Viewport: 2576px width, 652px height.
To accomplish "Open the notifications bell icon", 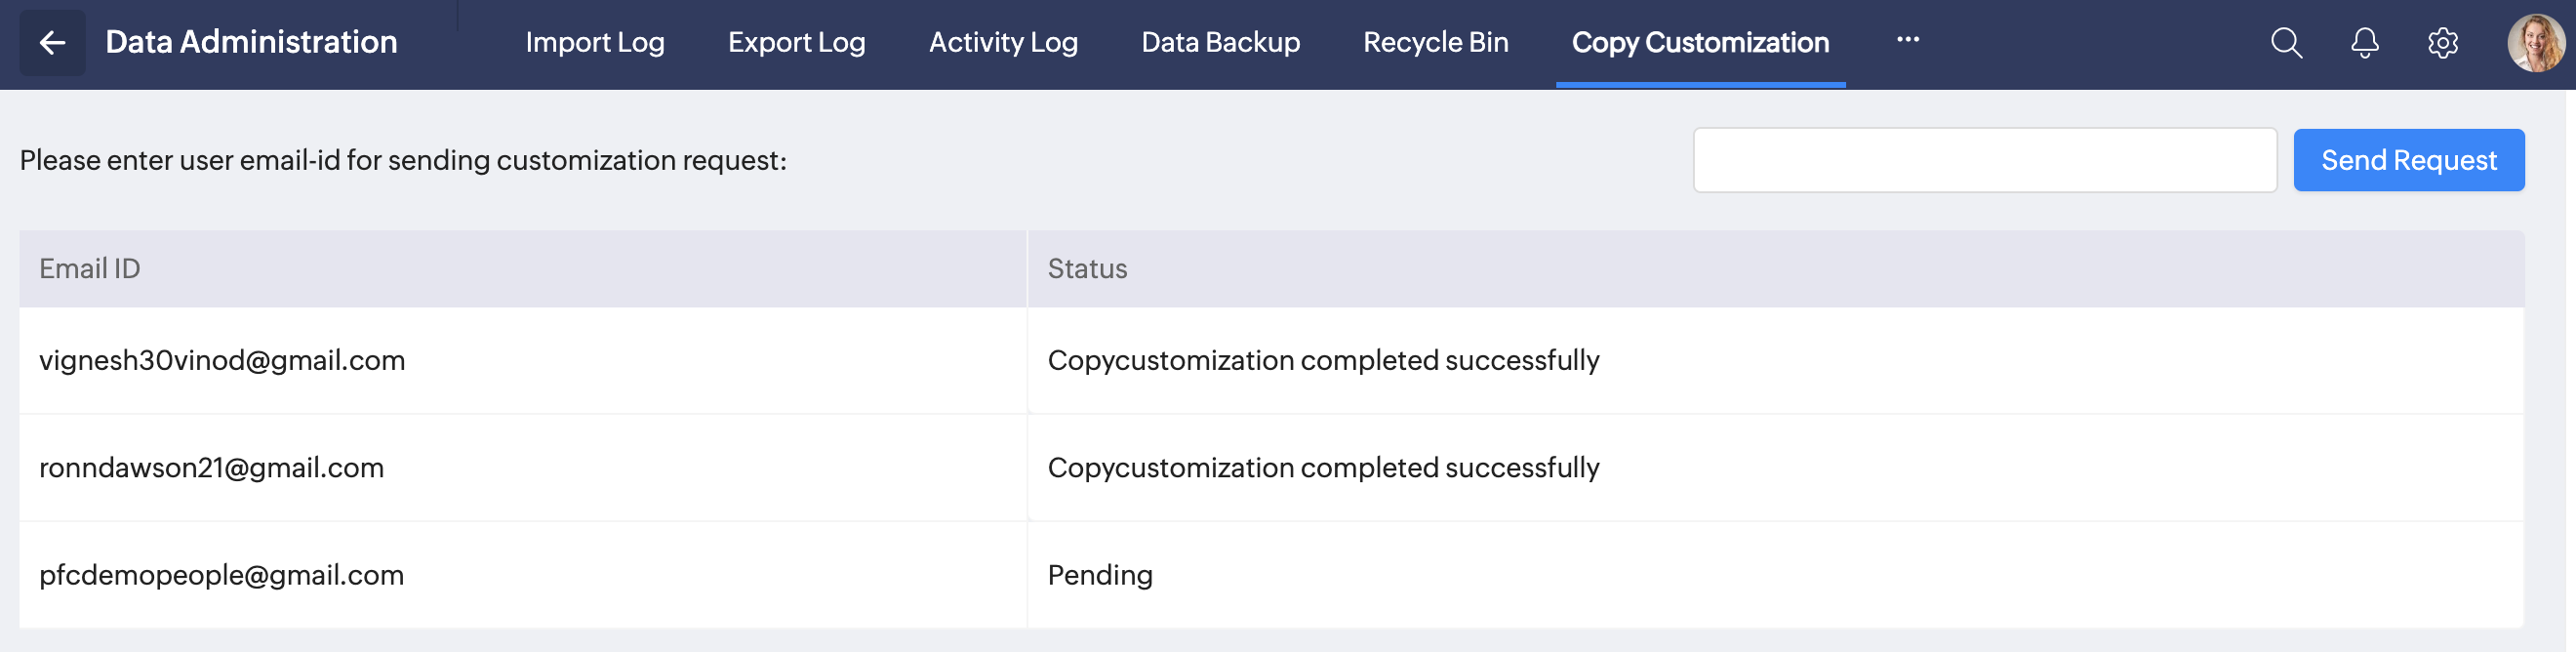I will (2364, 43).
